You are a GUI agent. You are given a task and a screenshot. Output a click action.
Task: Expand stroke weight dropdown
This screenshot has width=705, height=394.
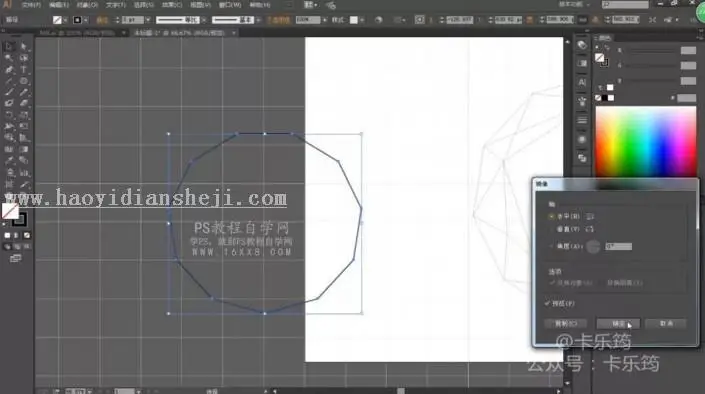[x=147, y=20]
